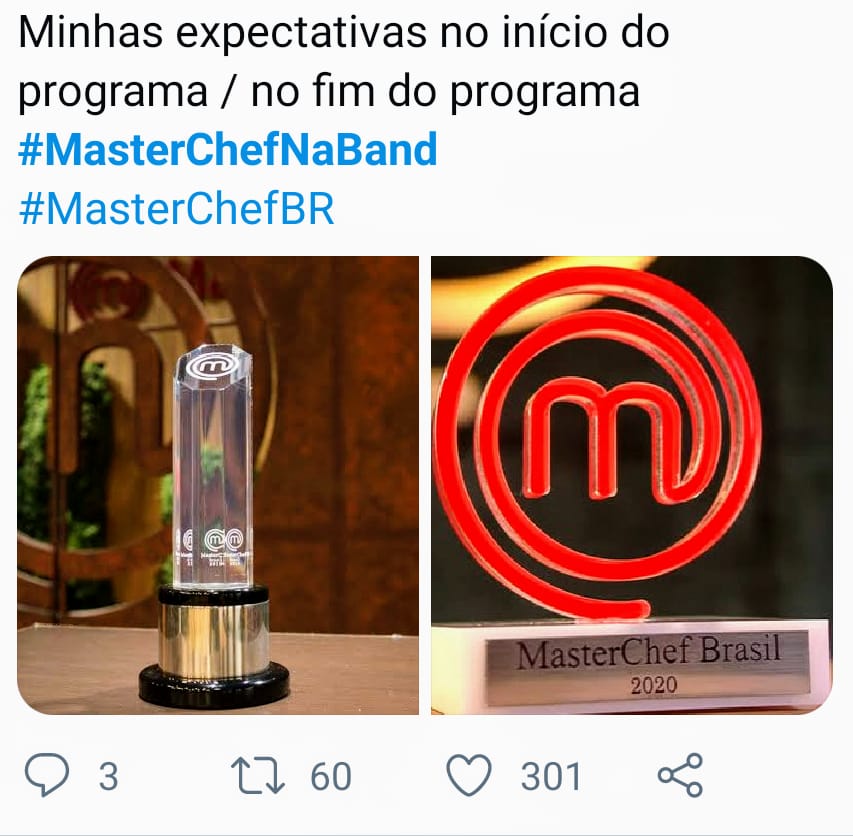Click the reply count 3
The height and width of the screenshot is (836, 853).
pos(108,776)
